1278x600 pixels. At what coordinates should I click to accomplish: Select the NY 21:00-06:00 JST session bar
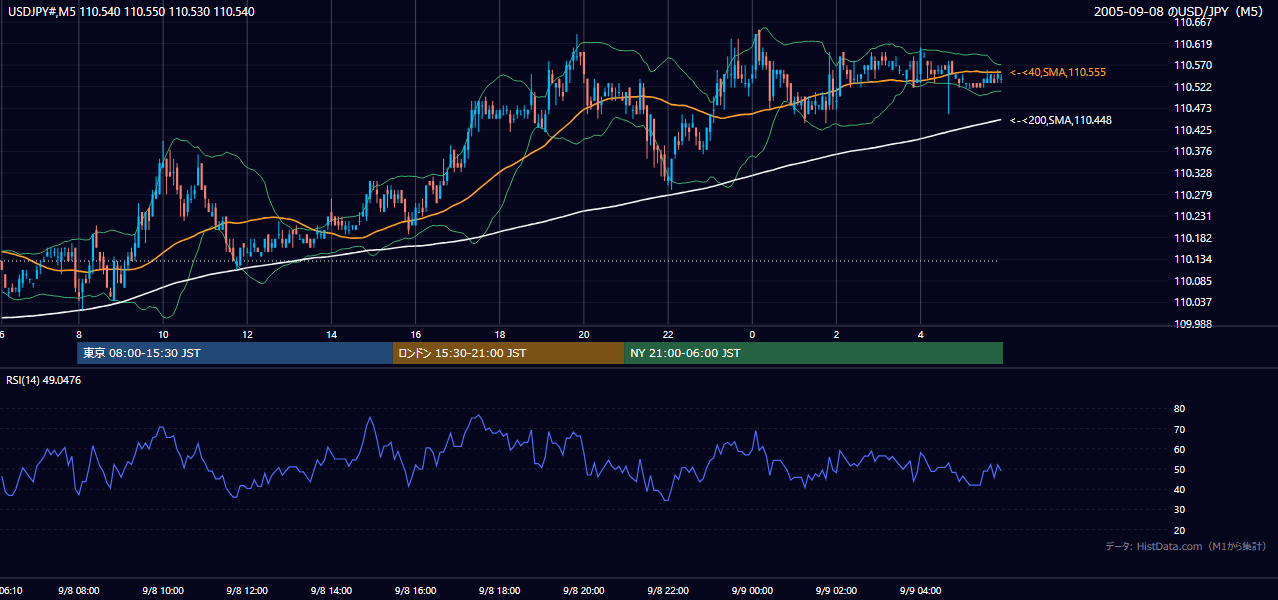(813, 353)
